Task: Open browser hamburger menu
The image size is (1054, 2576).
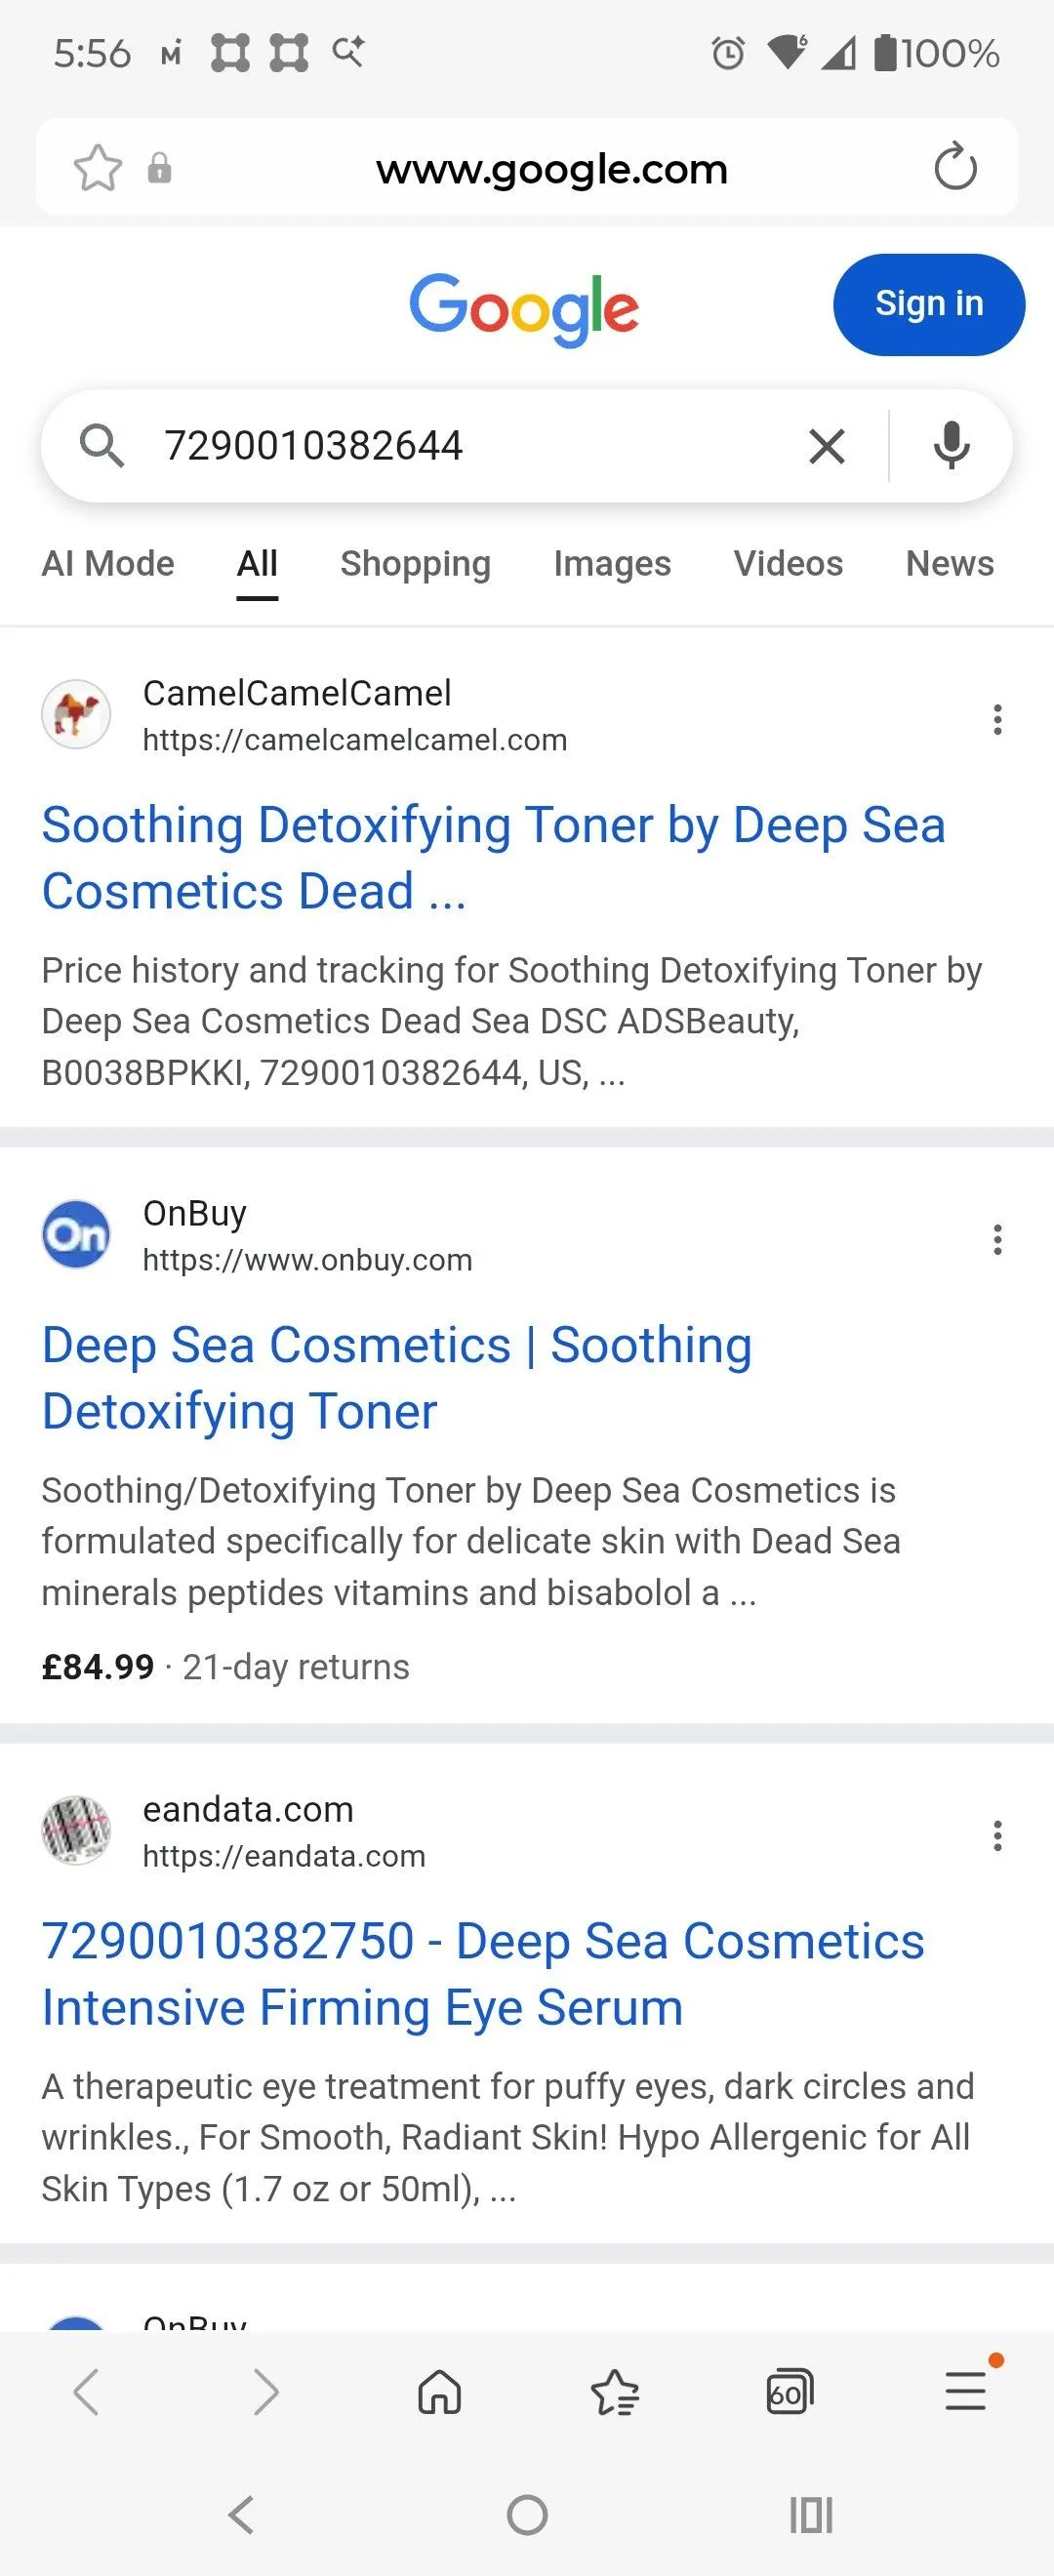Action: (966, 2391)
